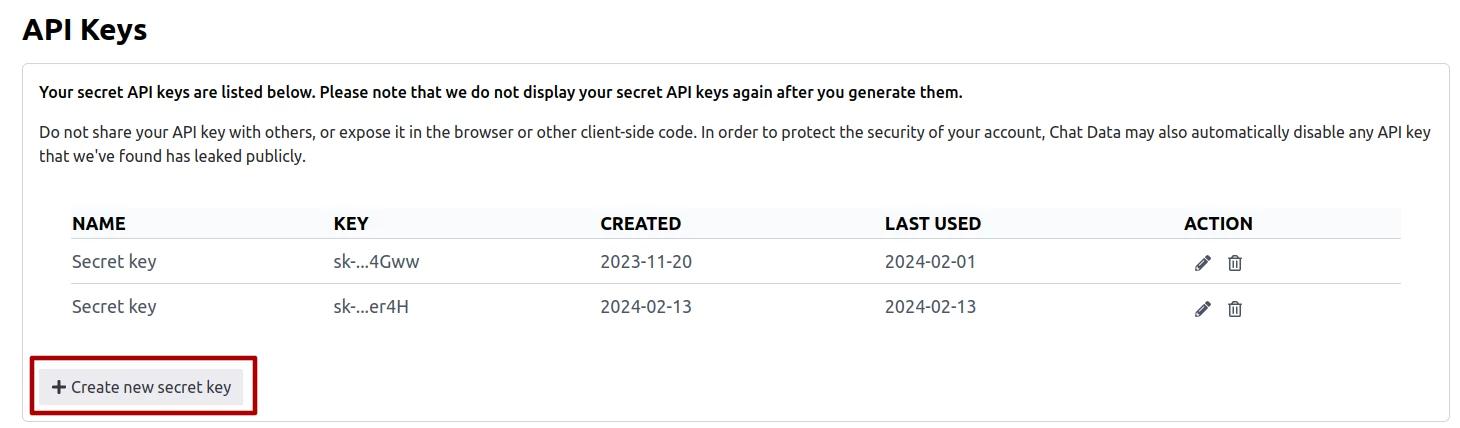Click the 2023-11-20 created date
The image size is (1460, 428).
[x=645, y=262]
